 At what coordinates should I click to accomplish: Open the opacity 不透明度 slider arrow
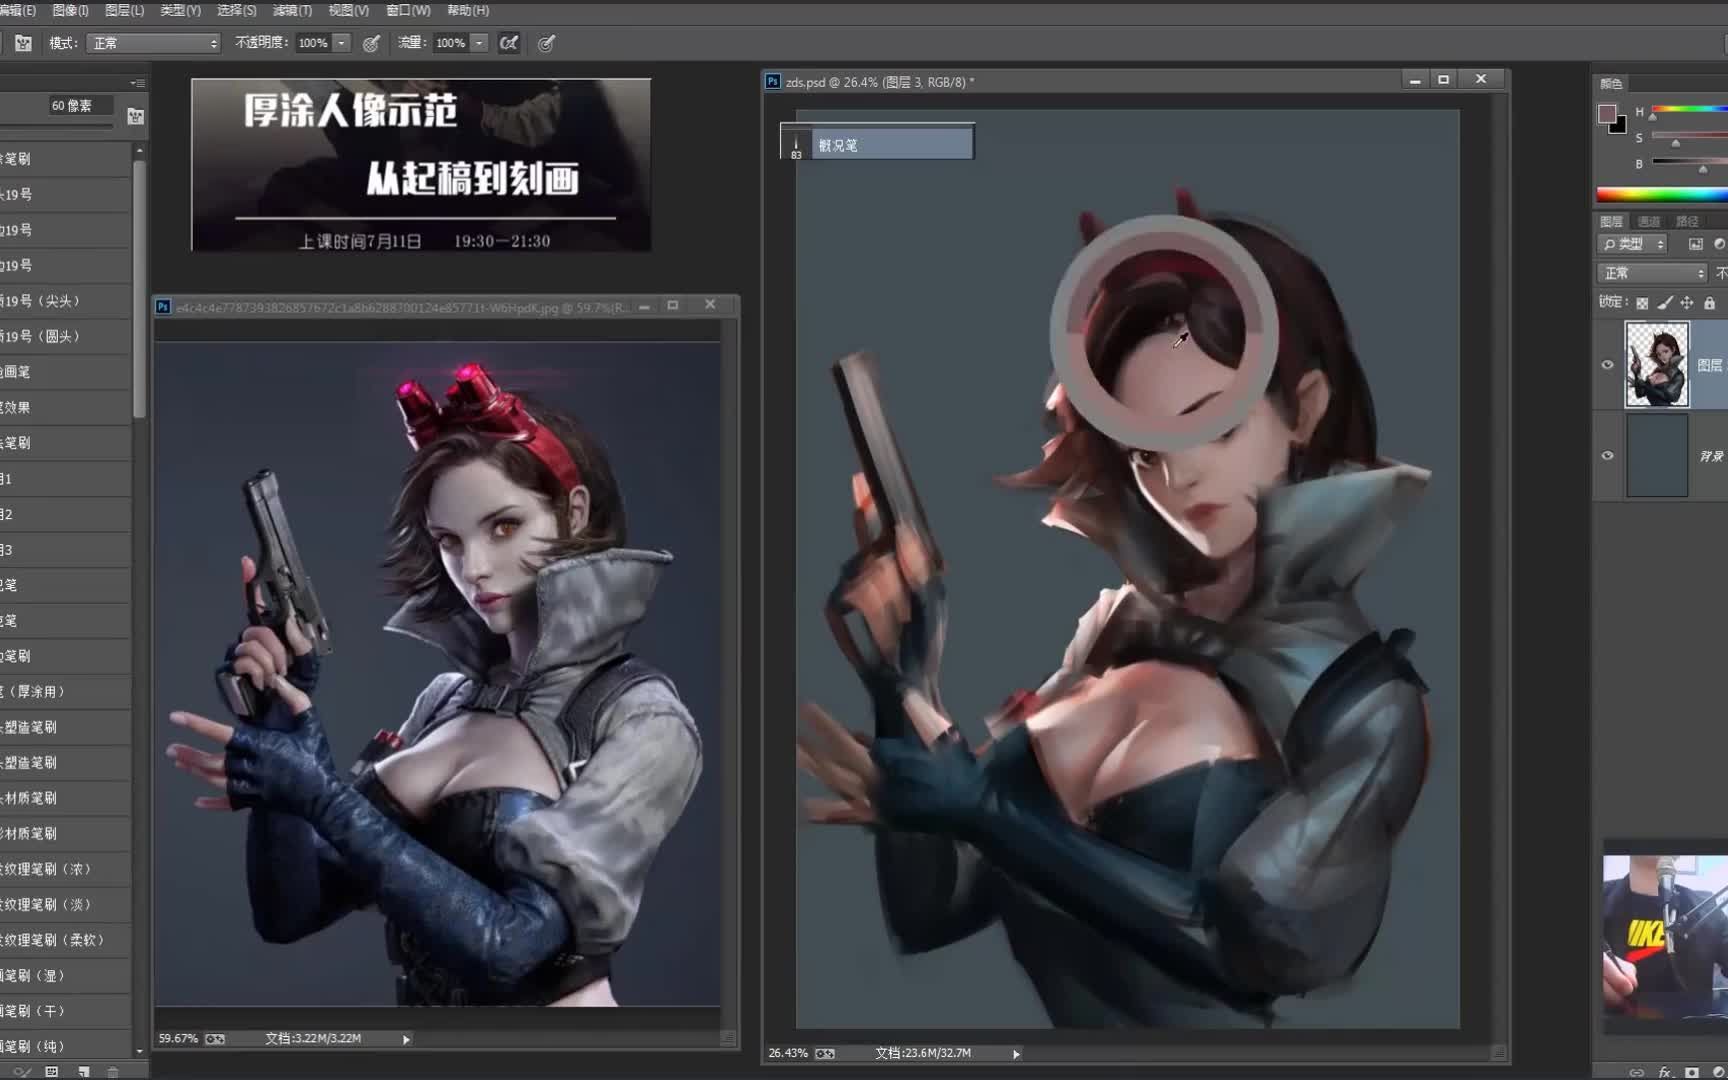pos(342,43)
